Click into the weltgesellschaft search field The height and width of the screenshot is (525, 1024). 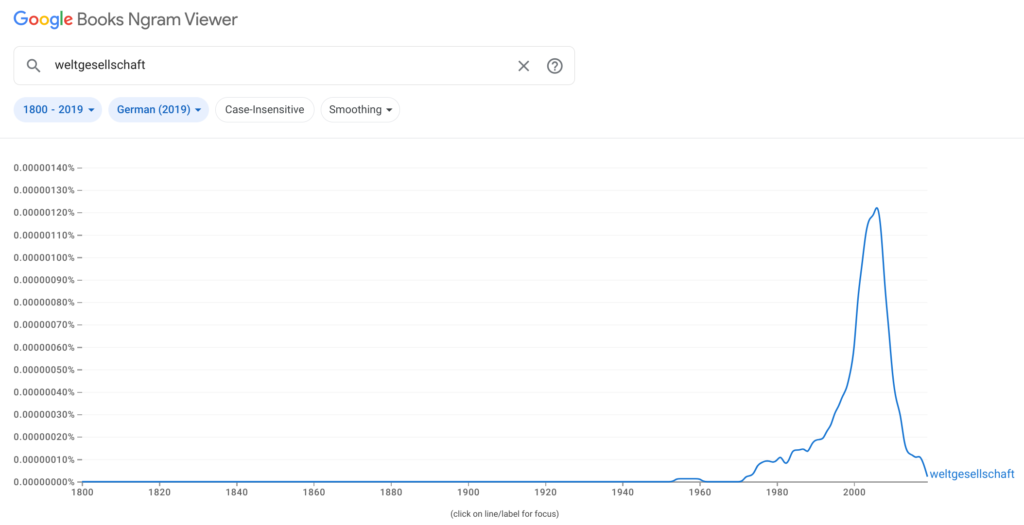[280, 66]
